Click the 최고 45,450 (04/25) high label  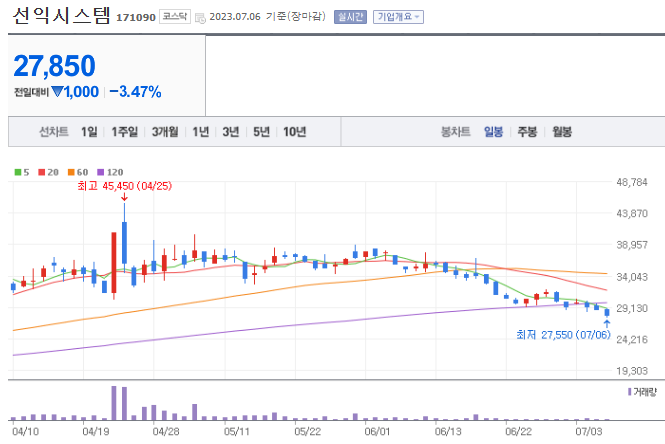pyautogui.click(x=124, y=186)
